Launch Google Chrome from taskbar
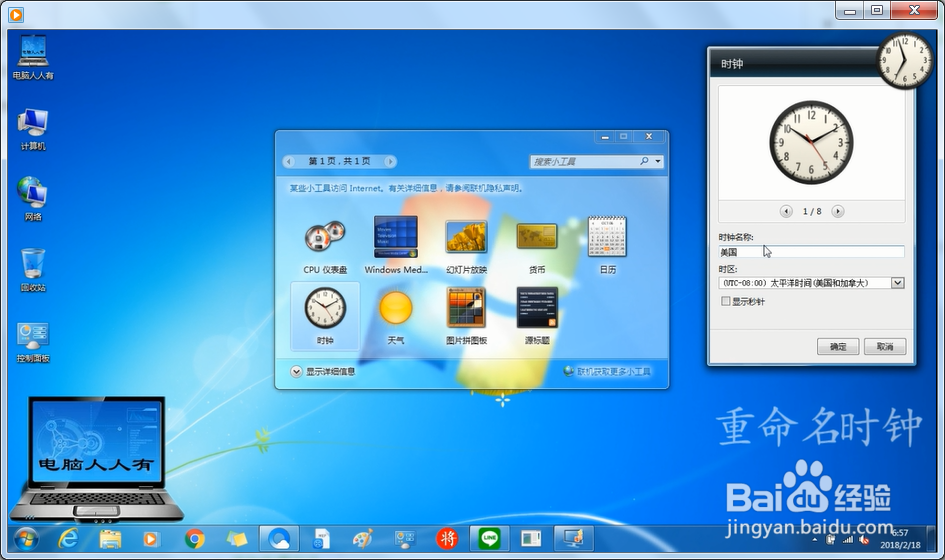This screenshot has width=945, height=560. point(194,539)
